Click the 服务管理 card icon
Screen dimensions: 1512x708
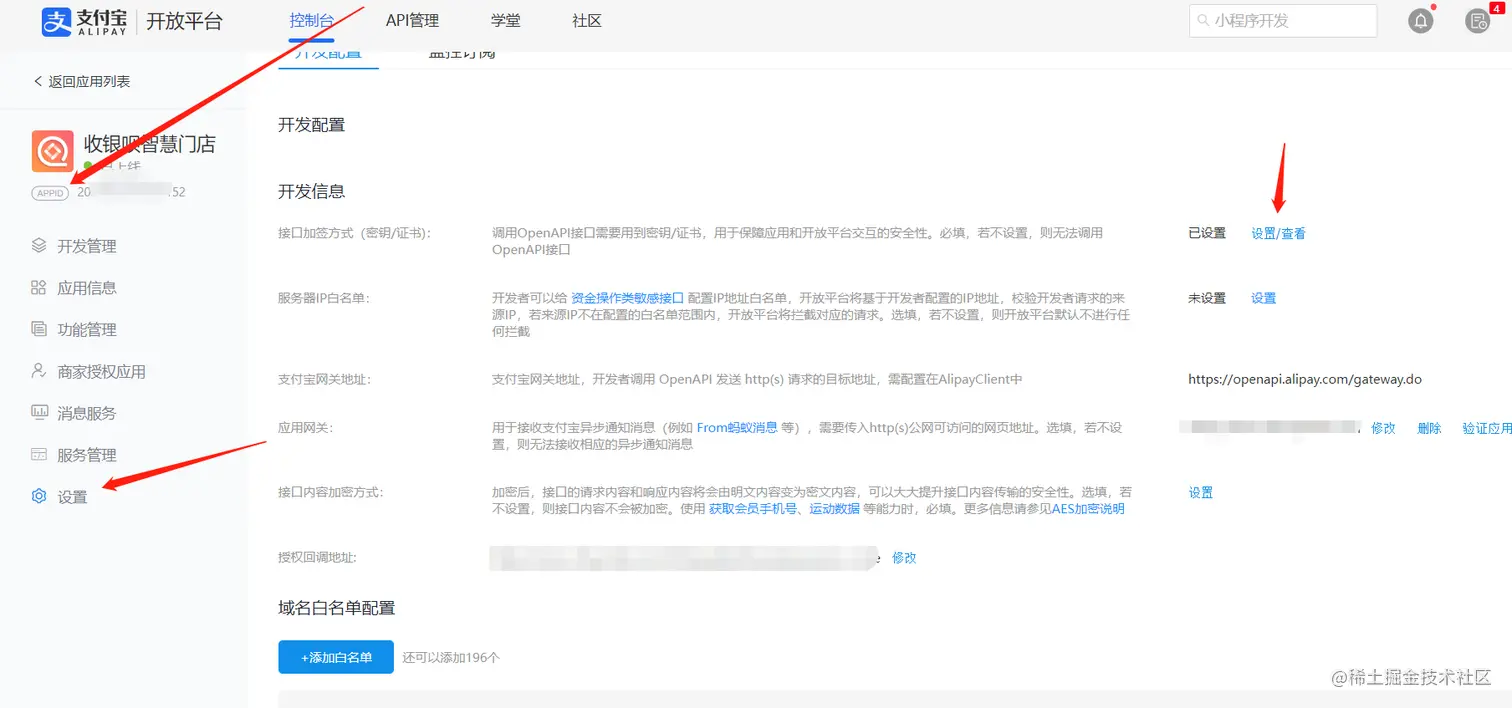(x=39, y=455)
